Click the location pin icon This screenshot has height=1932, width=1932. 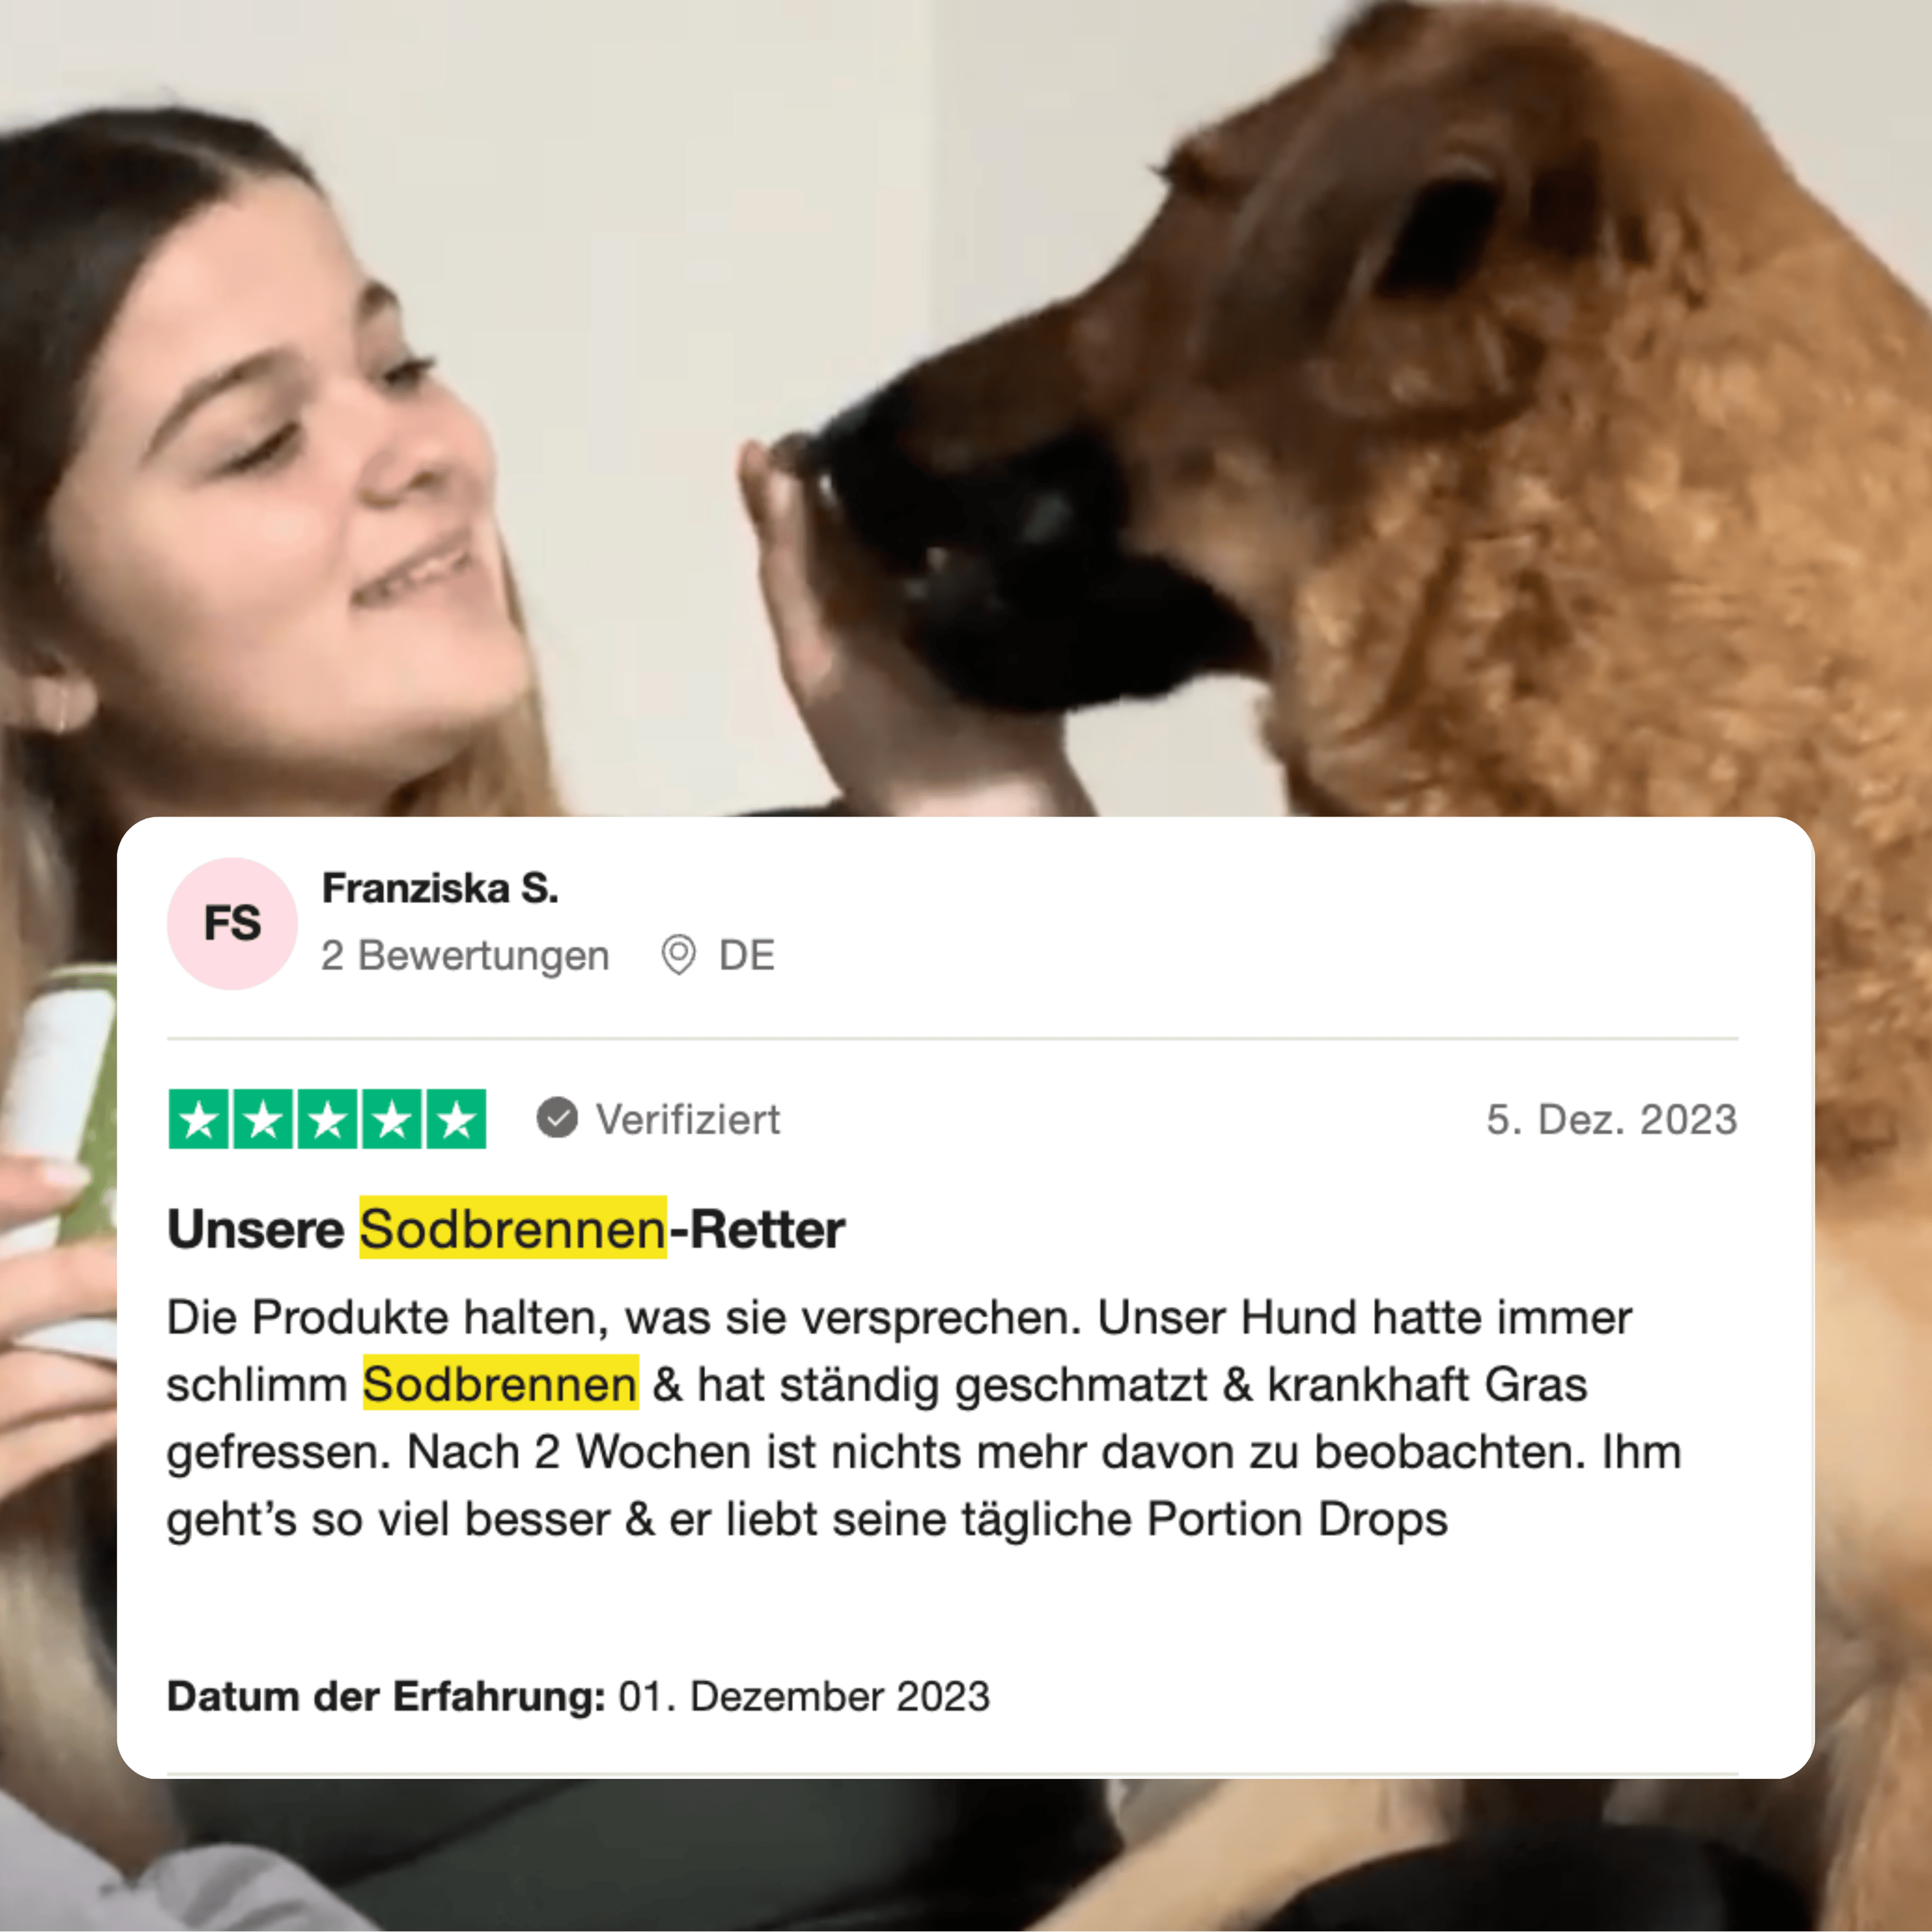[x=679, y=955]
